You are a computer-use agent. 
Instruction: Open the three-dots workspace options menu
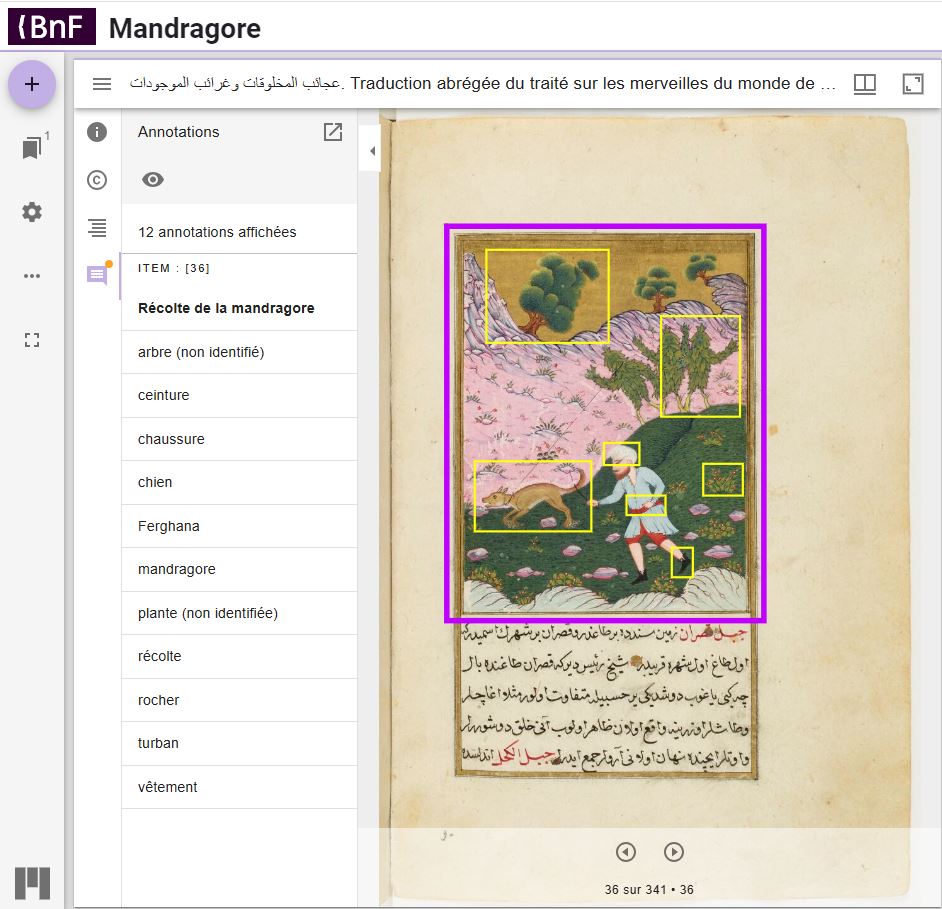click(x=32, y=276)
